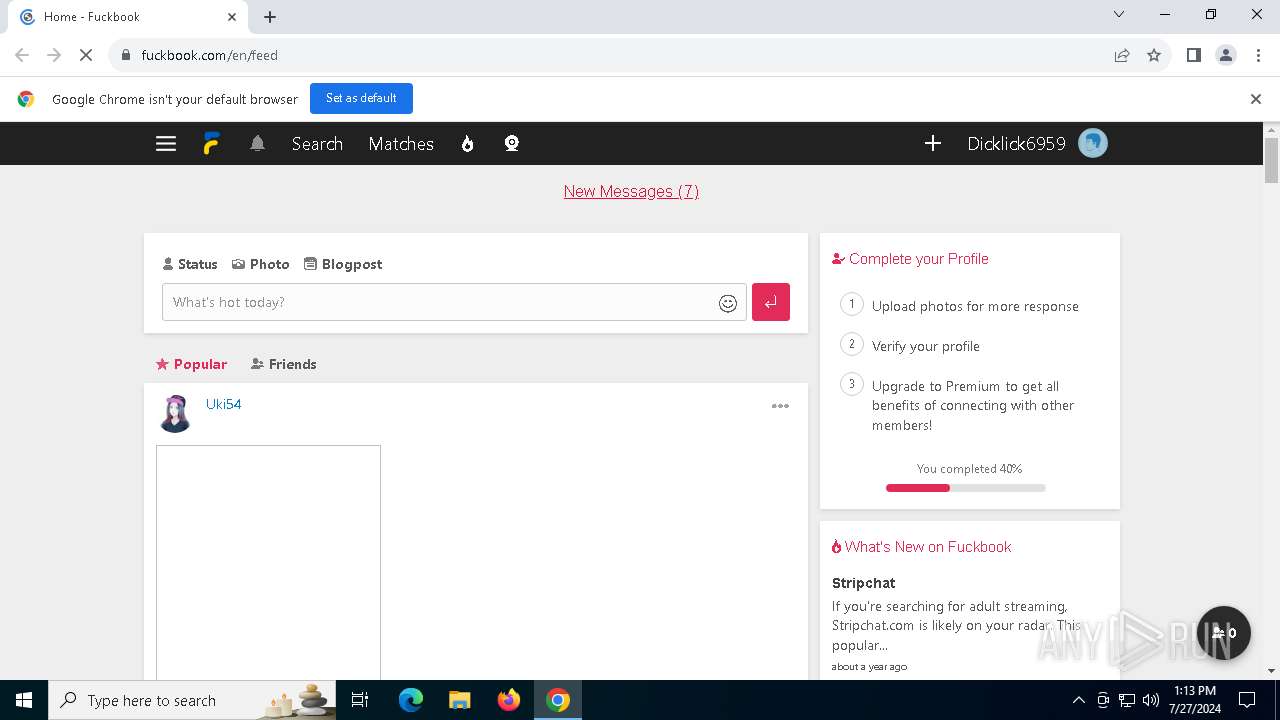
Task: Stop loading the page
Action: [x=86, y=56]
